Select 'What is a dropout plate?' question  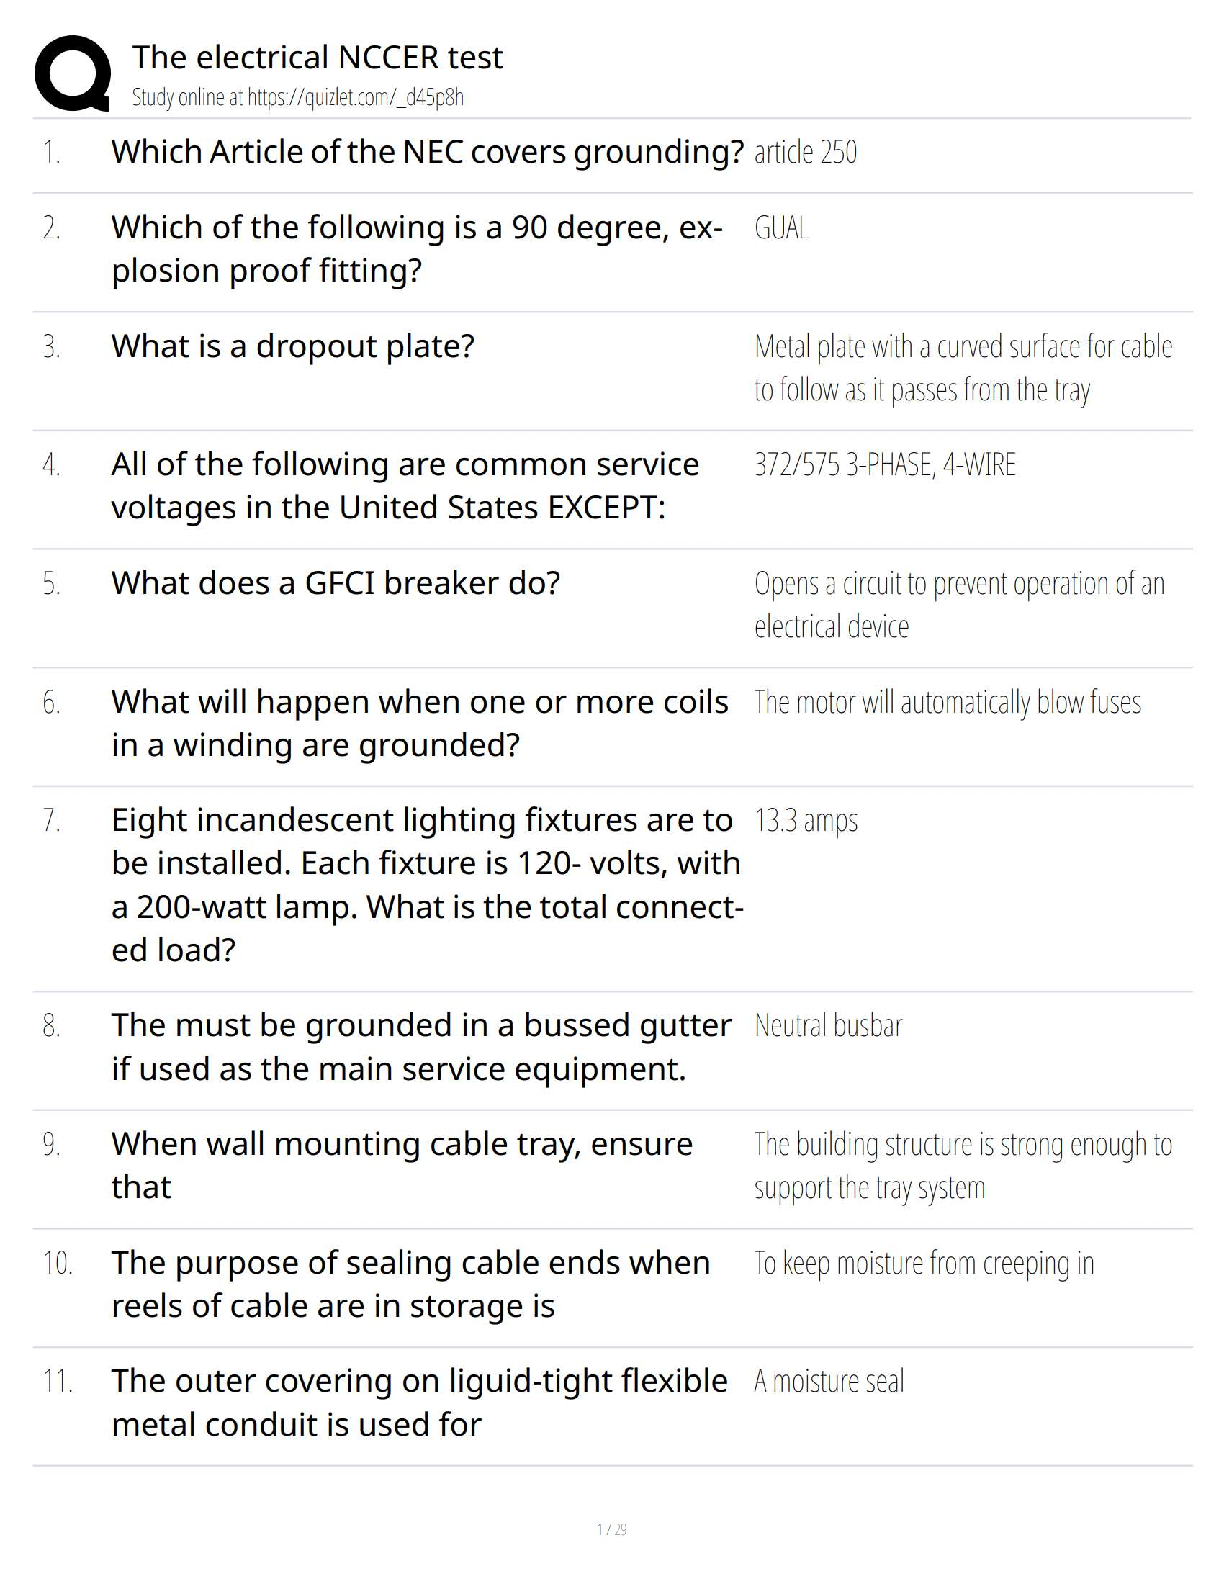(293, 346)
